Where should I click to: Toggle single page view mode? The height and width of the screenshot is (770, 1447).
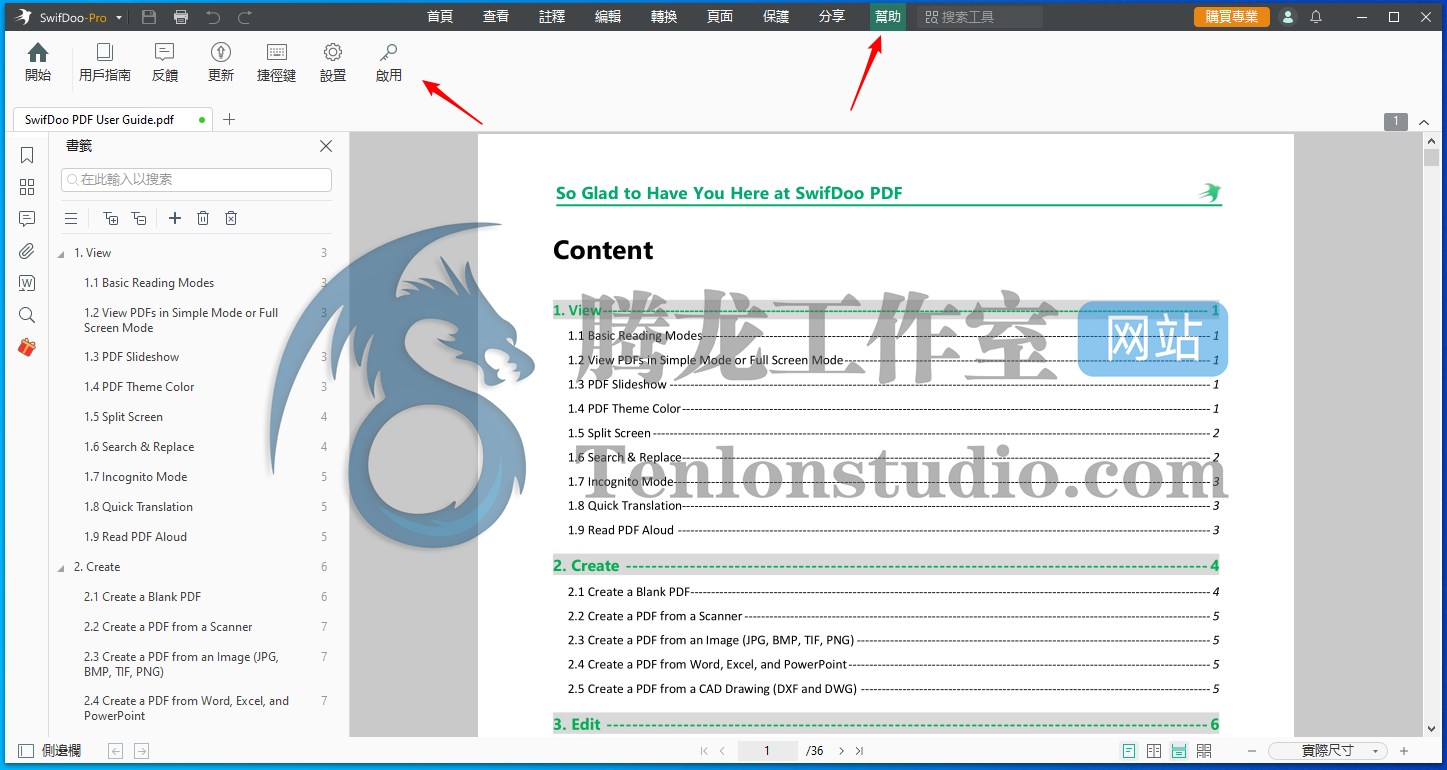tap(1129, 751)
